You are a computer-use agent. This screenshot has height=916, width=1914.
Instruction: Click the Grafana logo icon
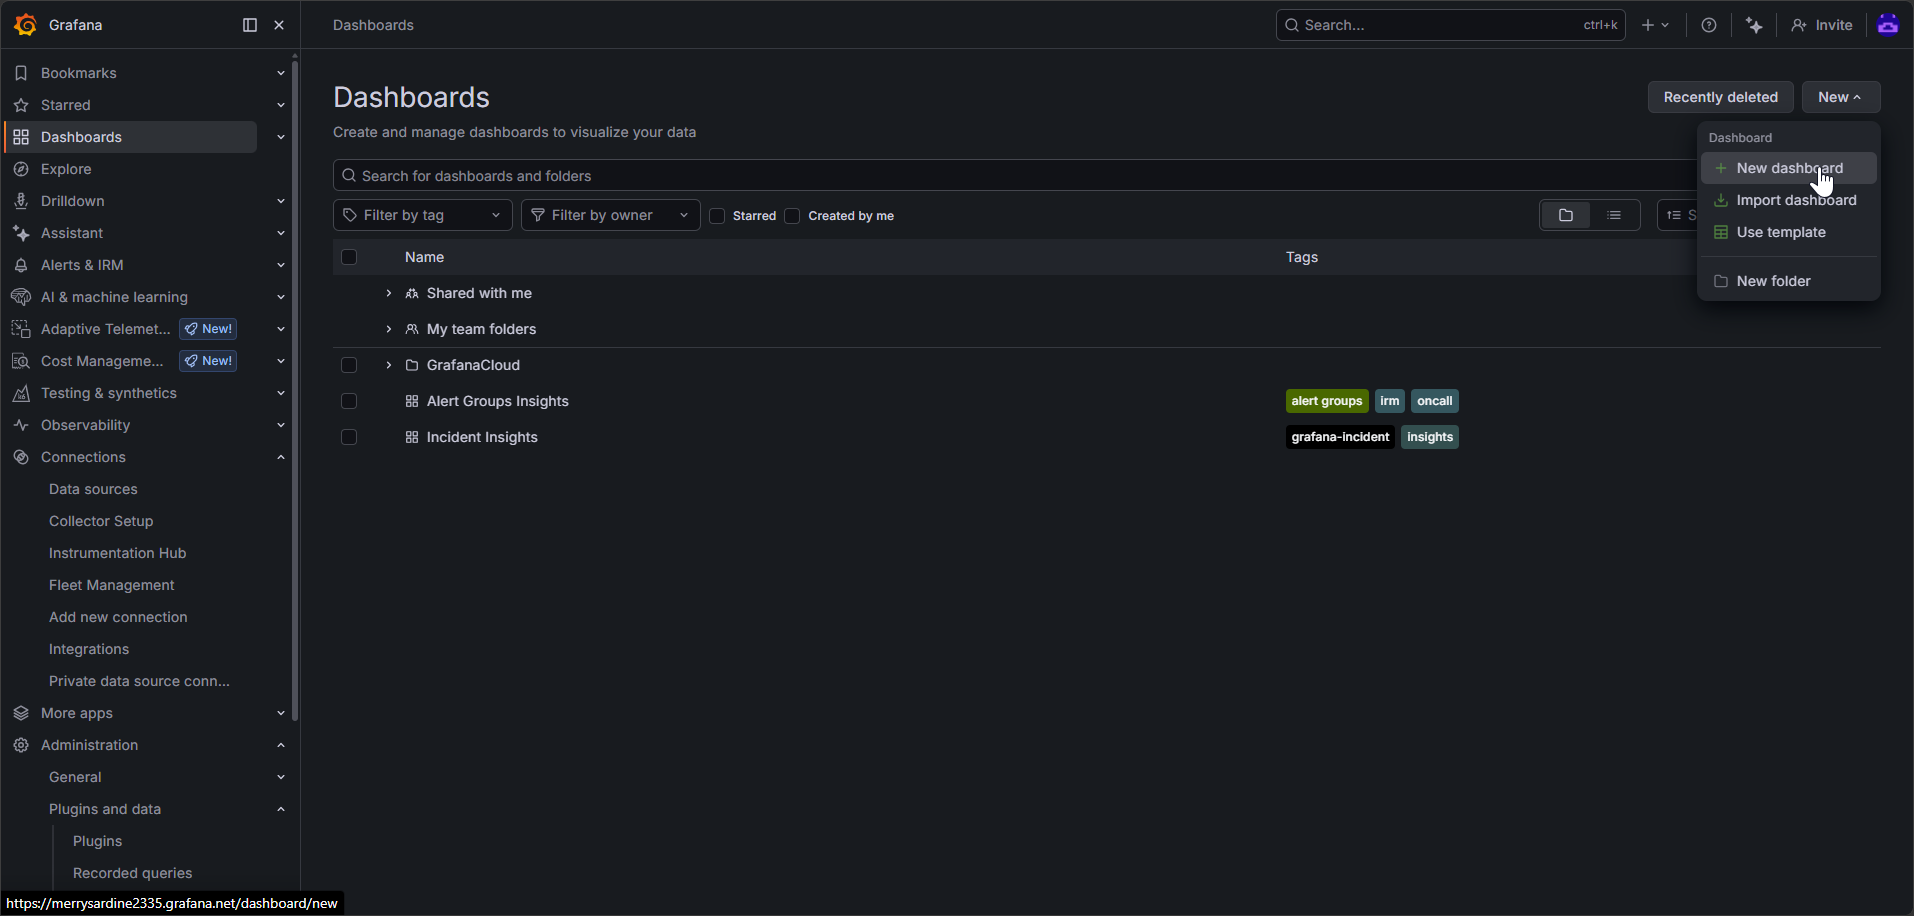click(25, 25)
